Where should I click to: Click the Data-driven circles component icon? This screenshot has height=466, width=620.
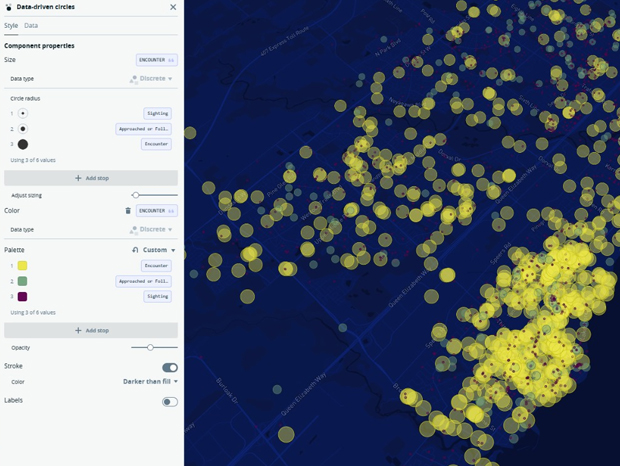tap(8, 7)
